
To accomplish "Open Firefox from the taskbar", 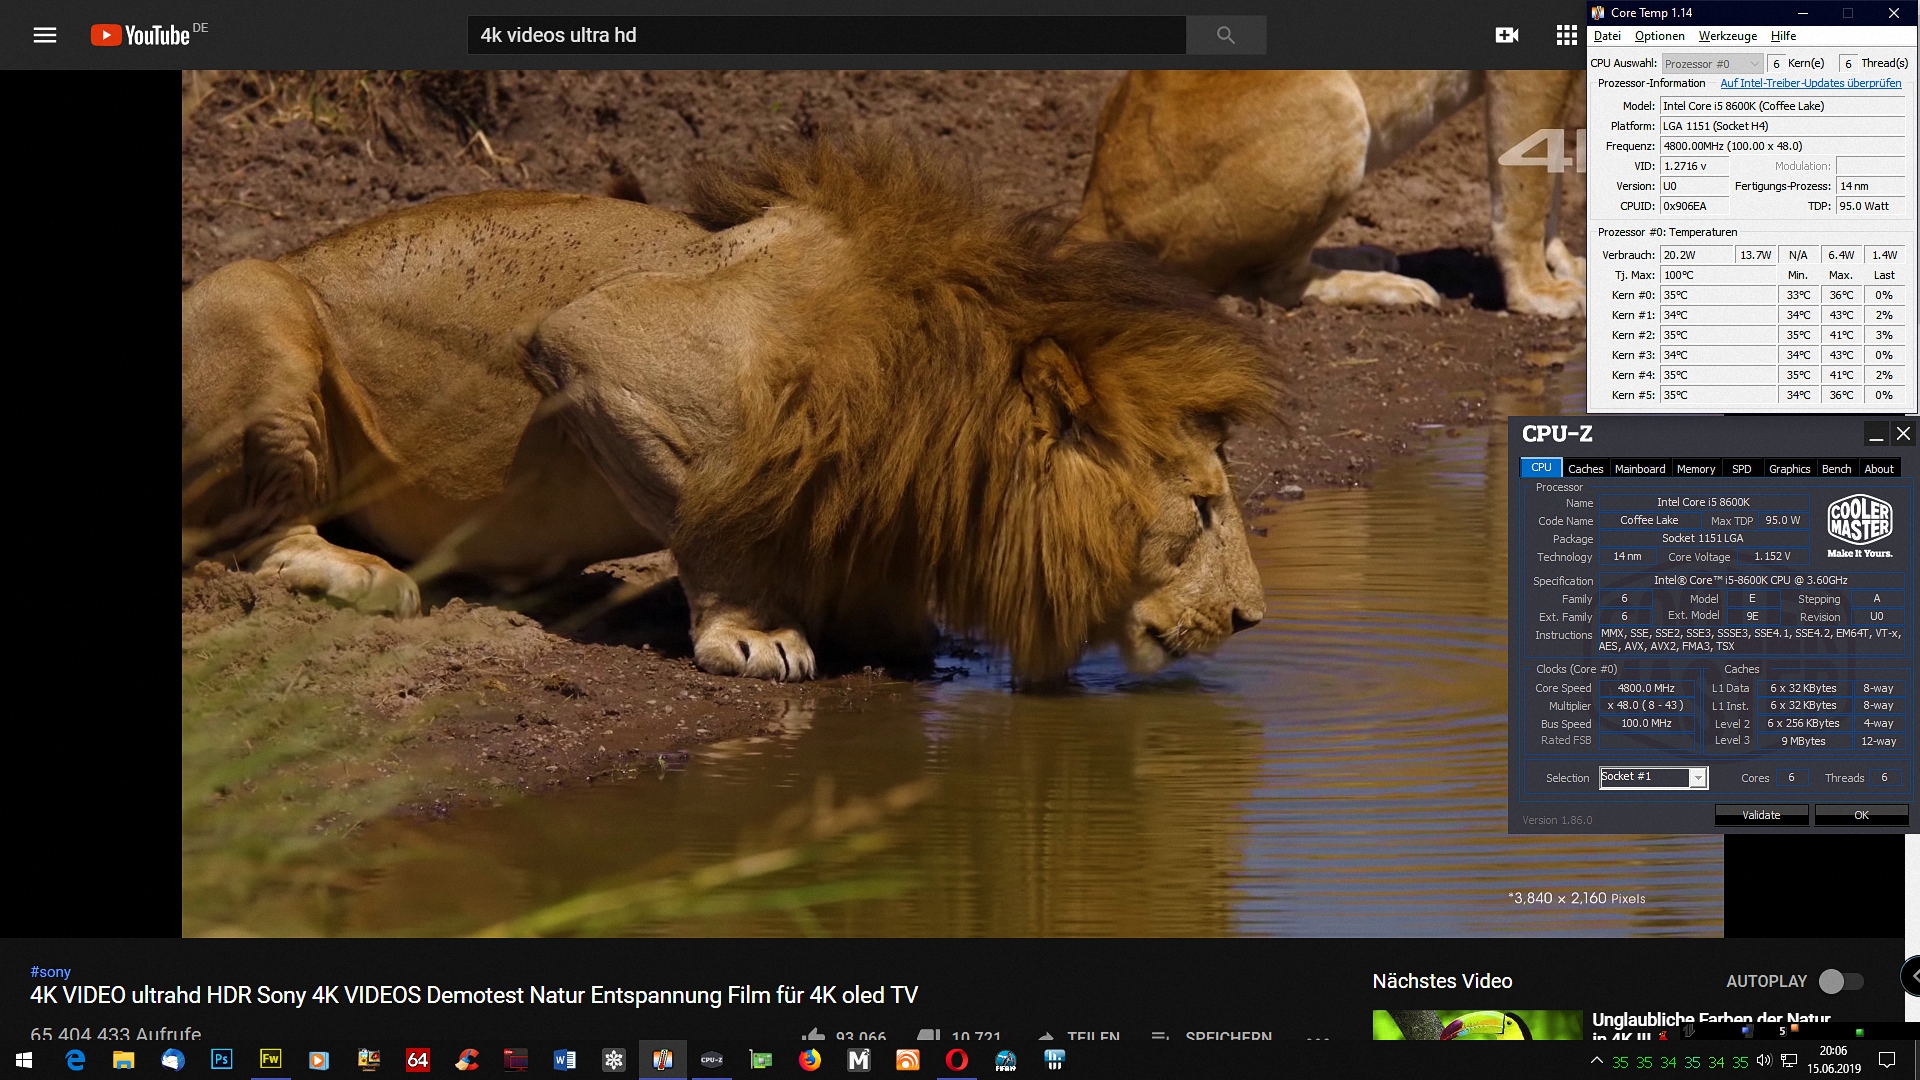I will 810,1060.
